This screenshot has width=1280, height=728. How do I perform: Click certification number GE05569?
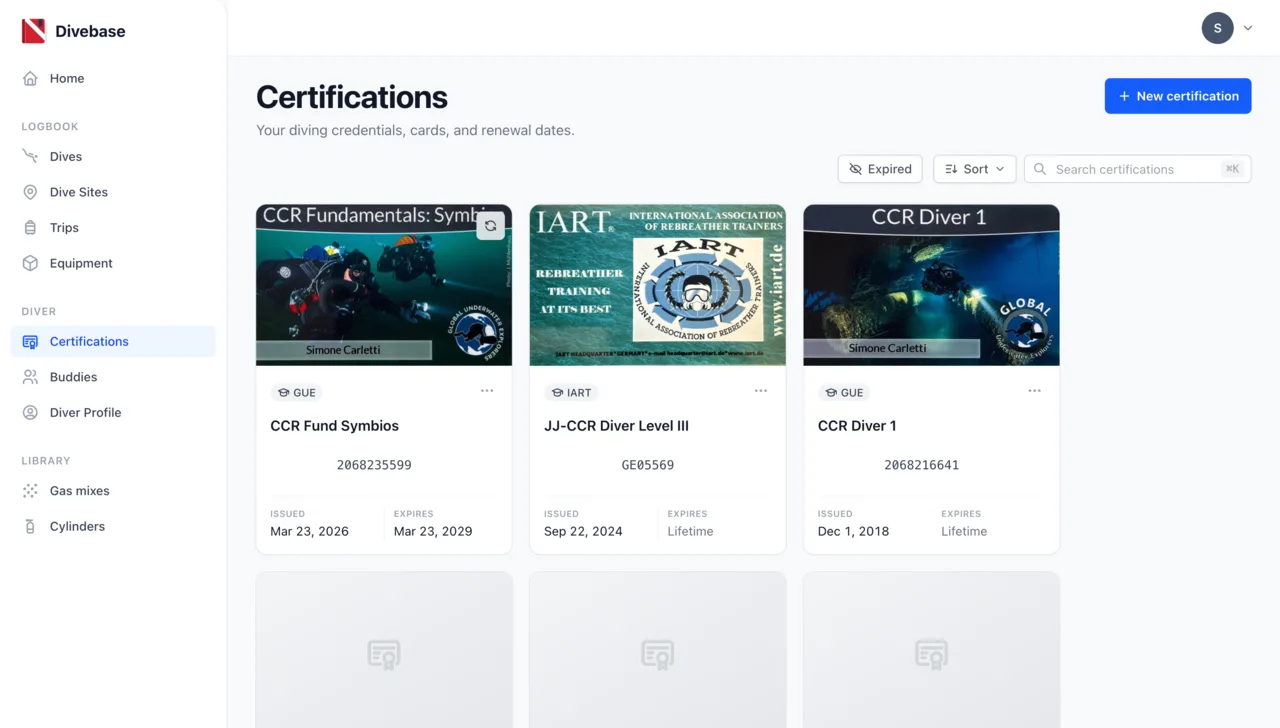click(x=648, y=465)
